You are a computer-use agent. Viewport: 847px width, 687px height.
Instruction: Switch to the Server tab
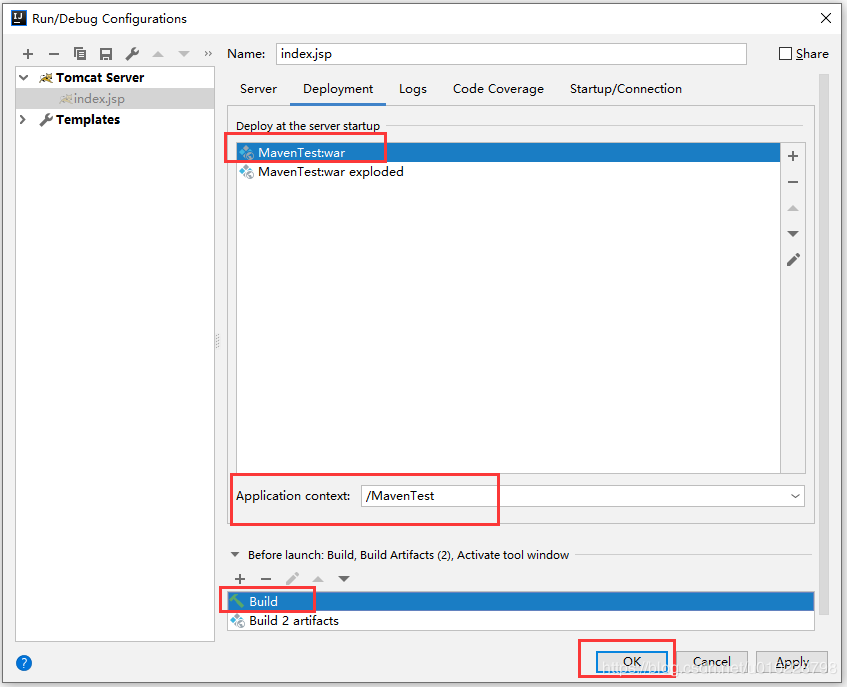258,89
